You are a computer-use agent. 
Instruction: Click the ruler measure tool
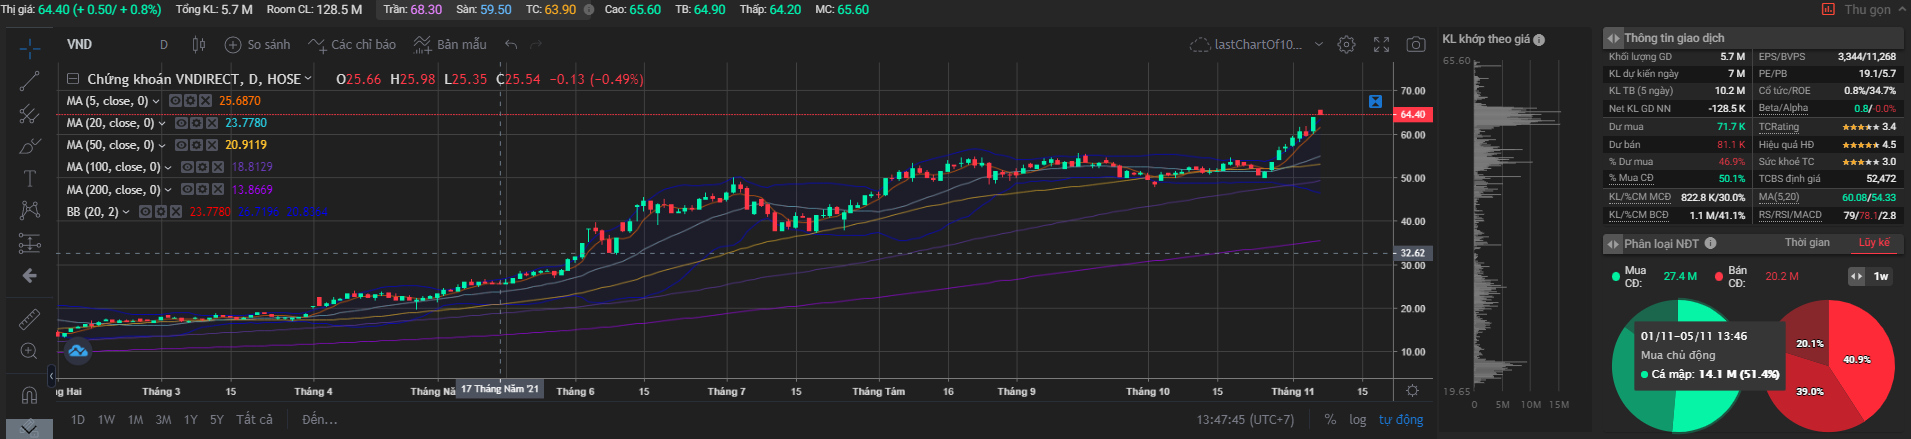[x=29, y=319]
